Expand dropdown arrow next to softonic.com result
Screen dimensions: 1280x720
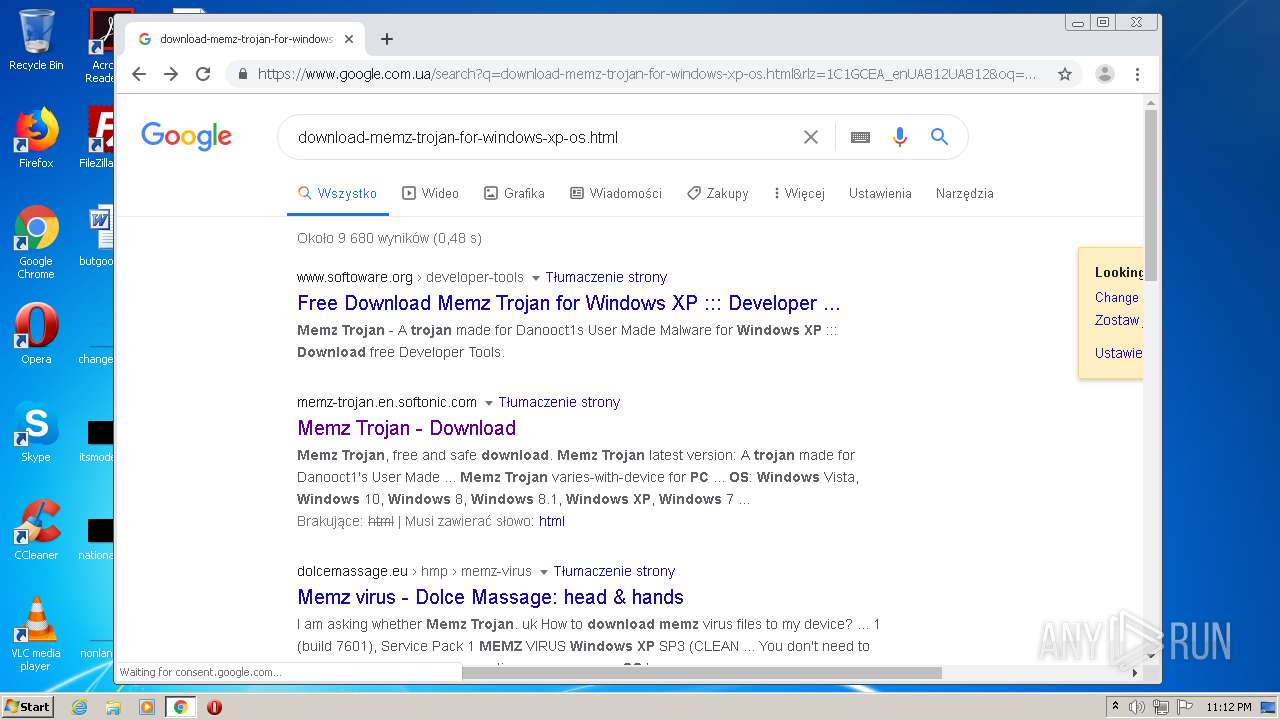pyautogui.click(x=489, y=403)
